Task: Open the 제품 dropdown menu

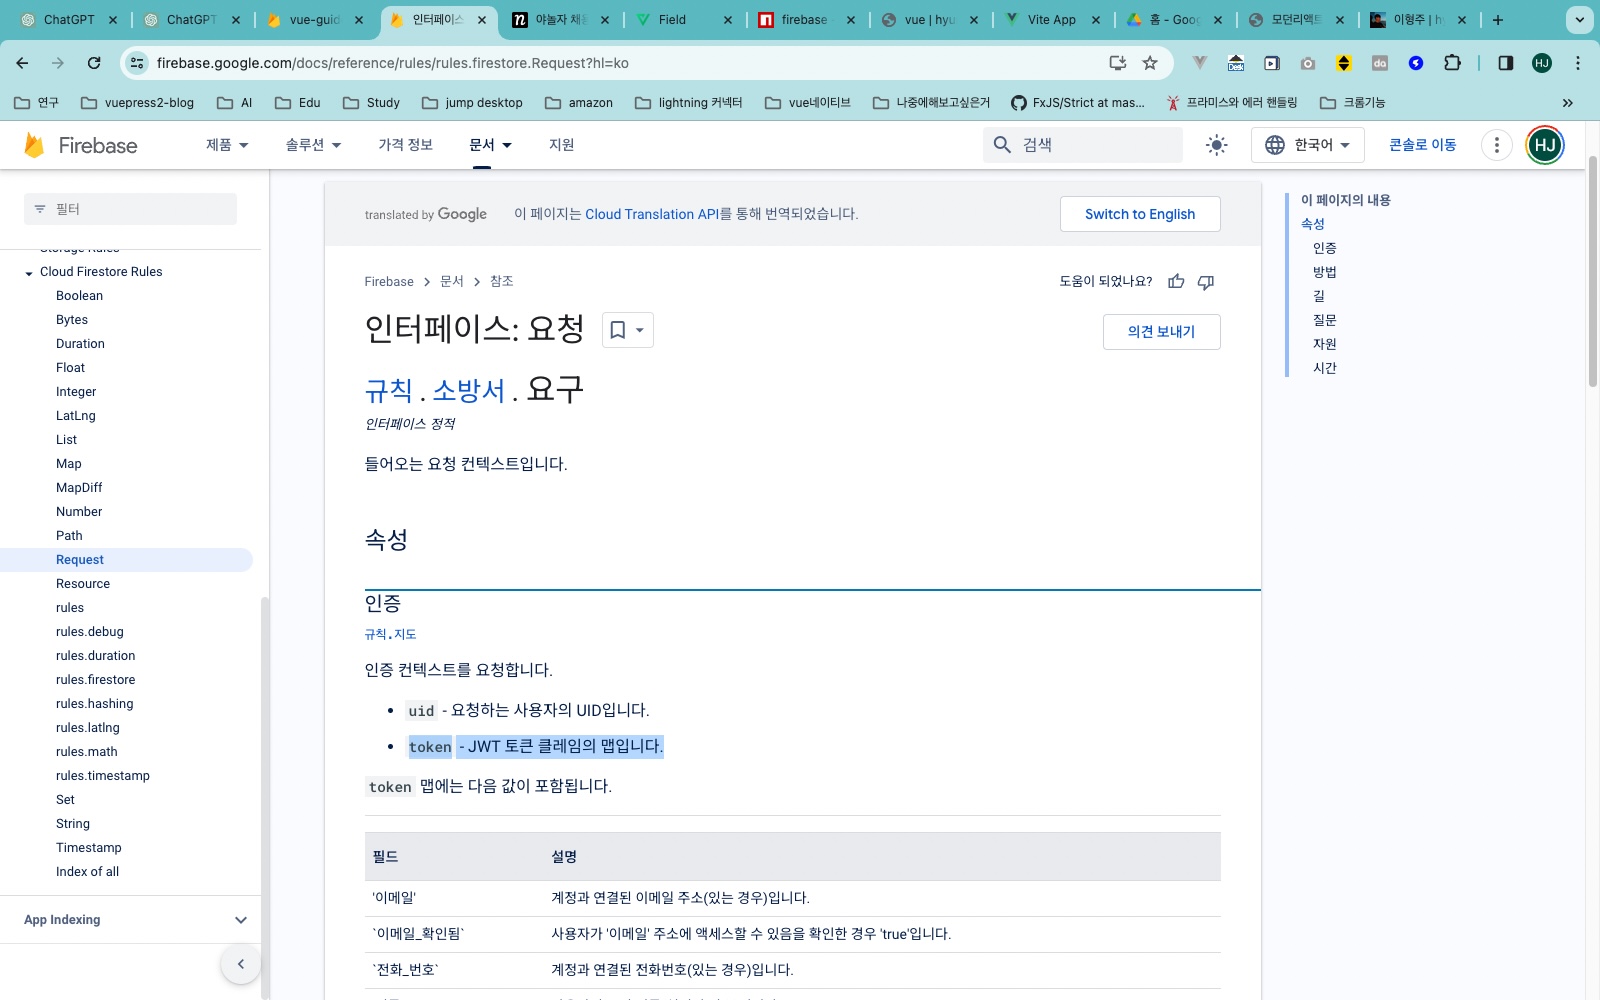Action: tap(227, 145)
